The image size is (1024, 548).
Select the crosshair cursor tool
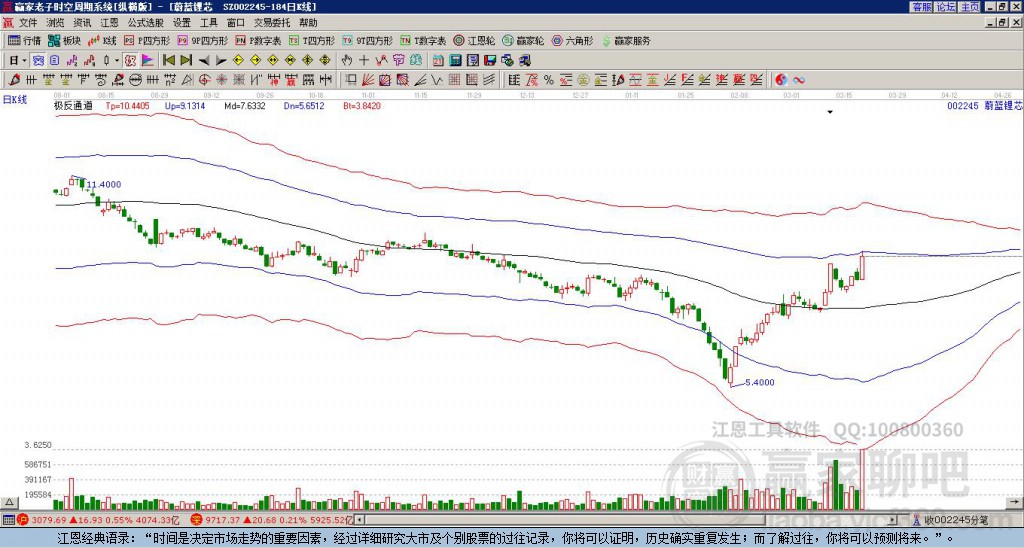pyautogui.click(x=364, y=61)
